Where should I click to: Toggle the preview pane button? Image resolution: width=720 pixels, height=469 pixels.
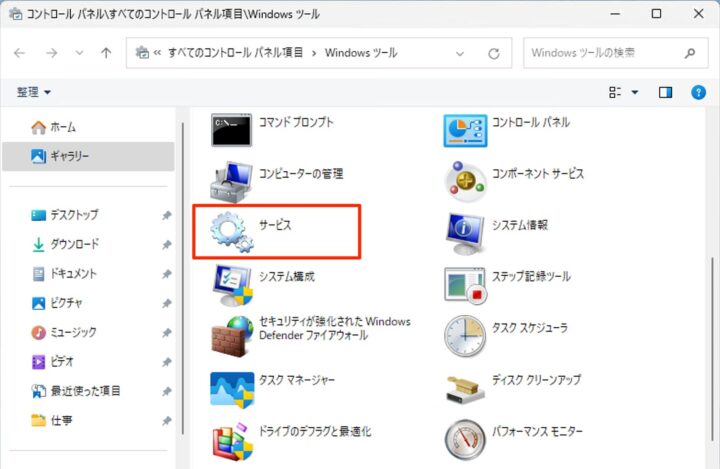coord(665,92)
